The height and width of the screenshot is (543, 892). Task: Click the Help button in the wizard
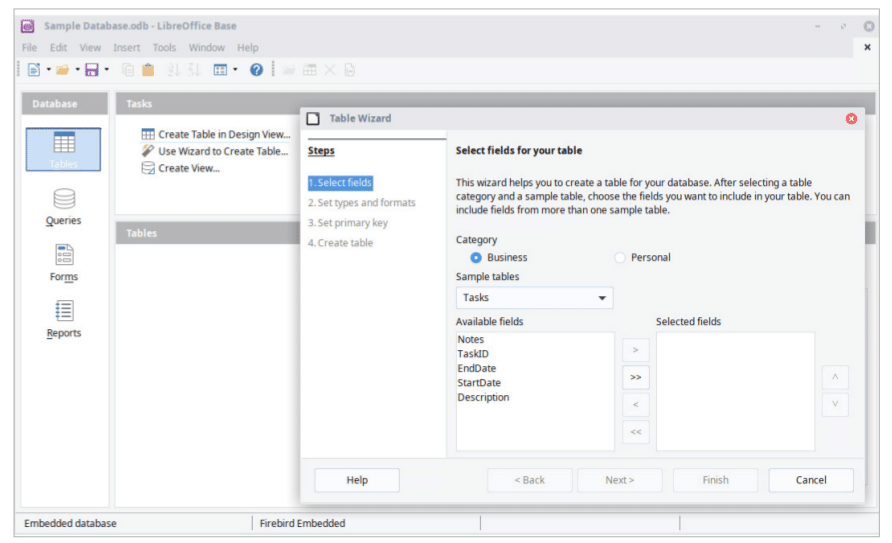(357, 480)
